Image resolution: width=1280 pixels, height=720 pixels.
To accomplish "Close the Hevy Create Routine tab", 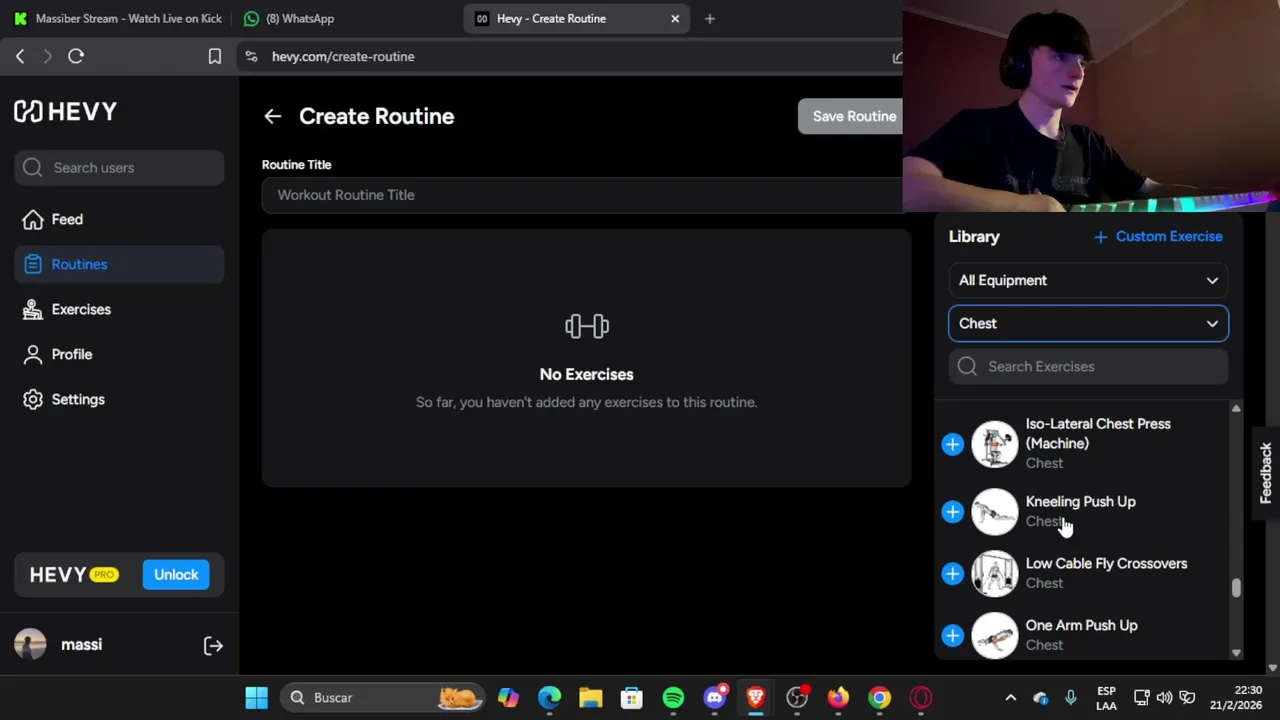I will click(x=675, y=18).
